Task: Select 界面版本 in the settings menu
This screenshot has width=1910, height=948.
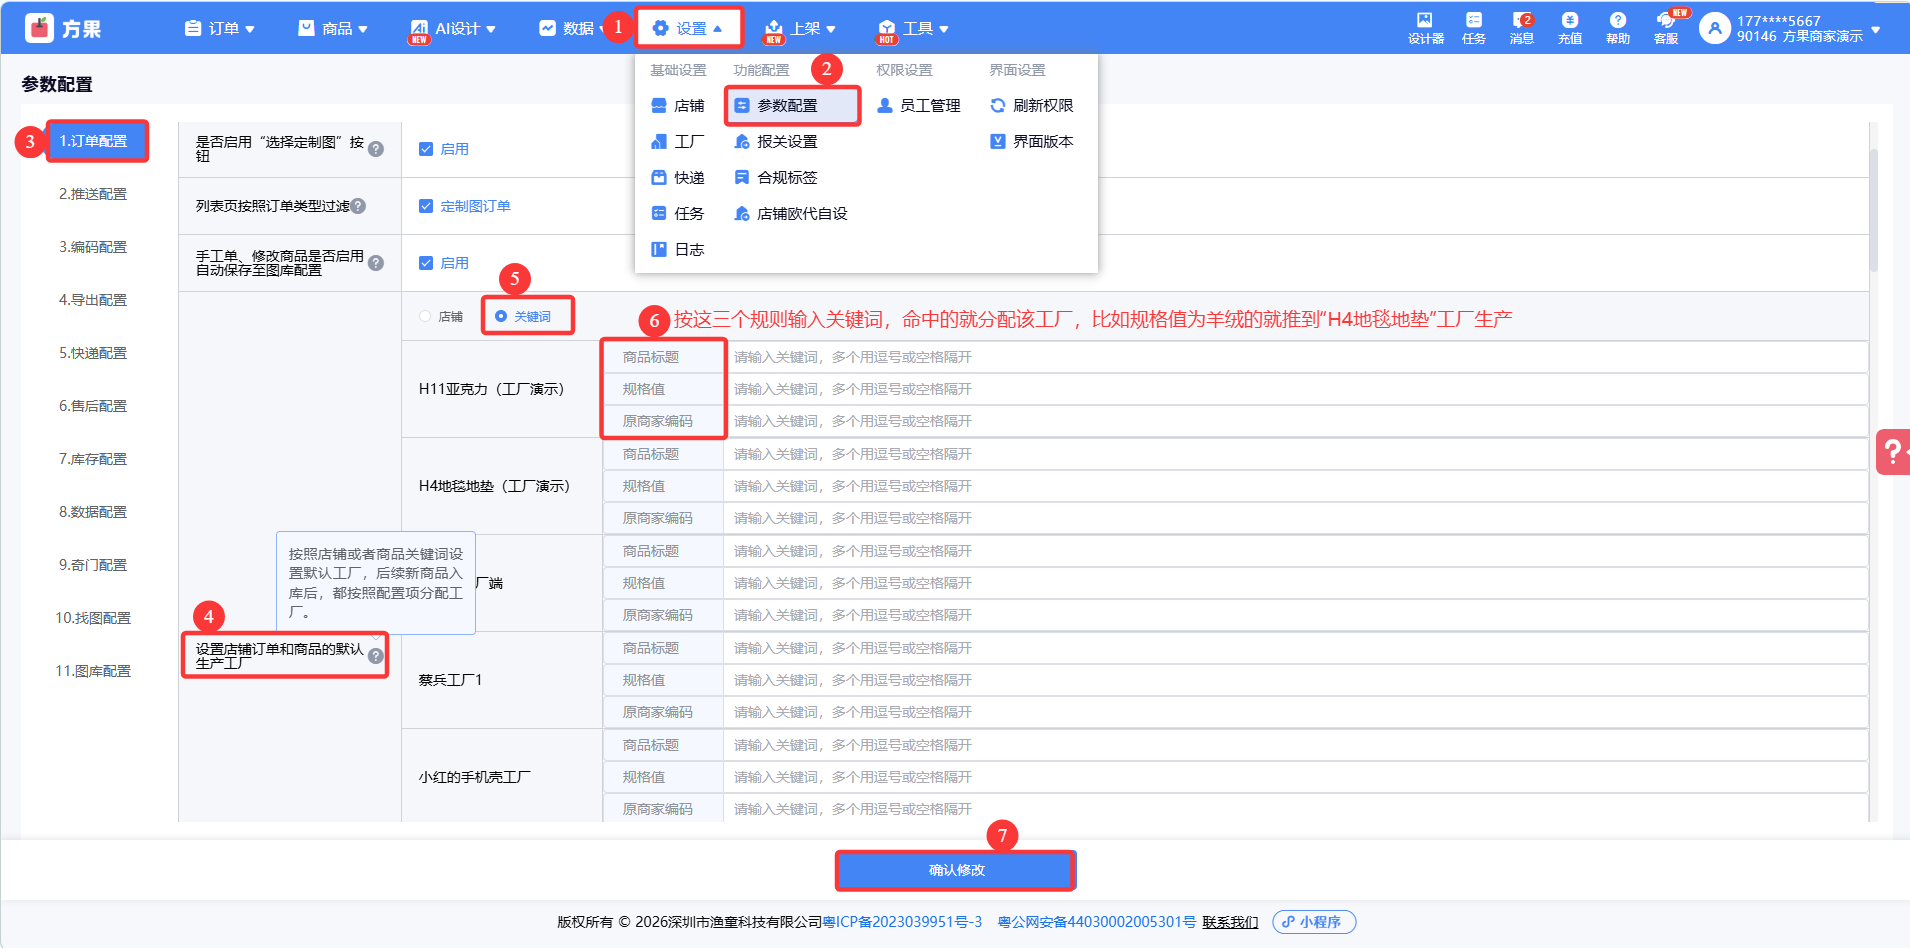Action: (1032, 142)
